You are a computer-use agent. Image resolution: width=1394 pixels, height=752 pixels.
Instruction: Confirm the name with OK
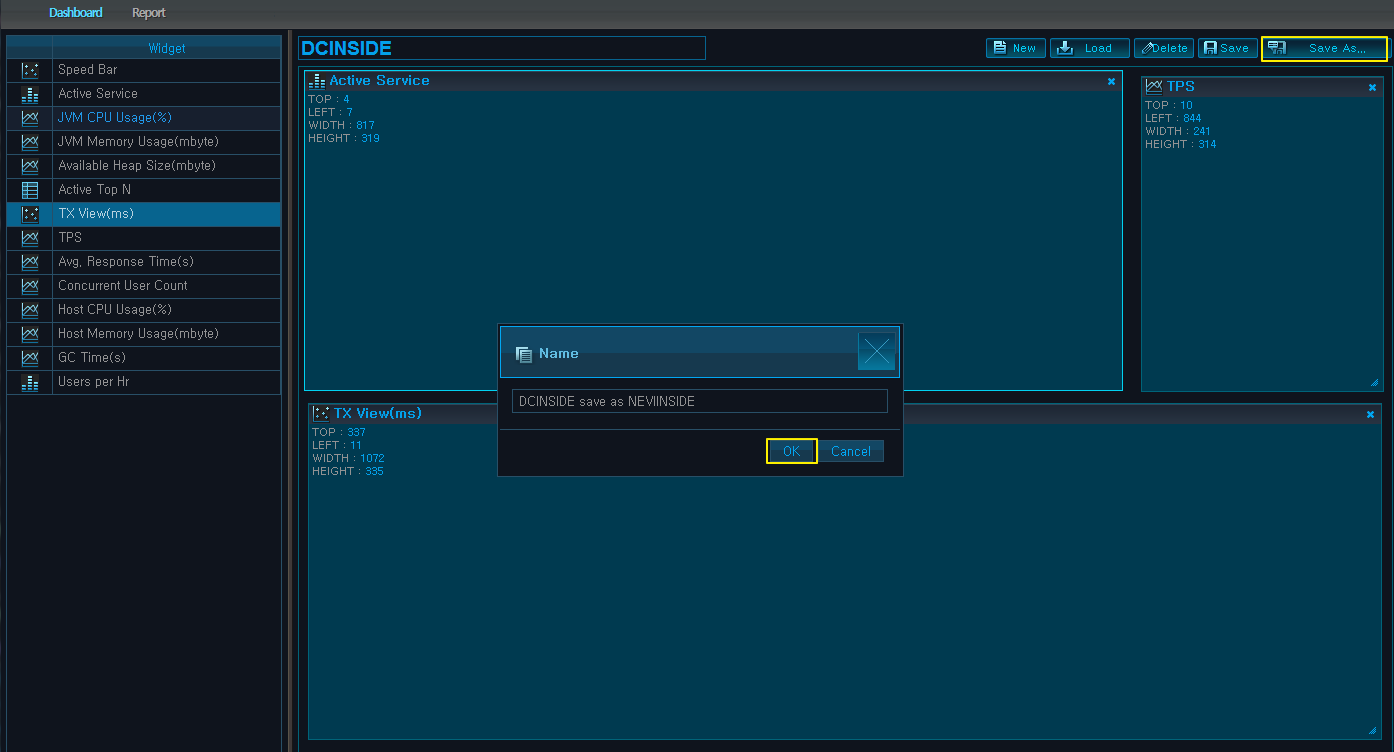[792, 451]
